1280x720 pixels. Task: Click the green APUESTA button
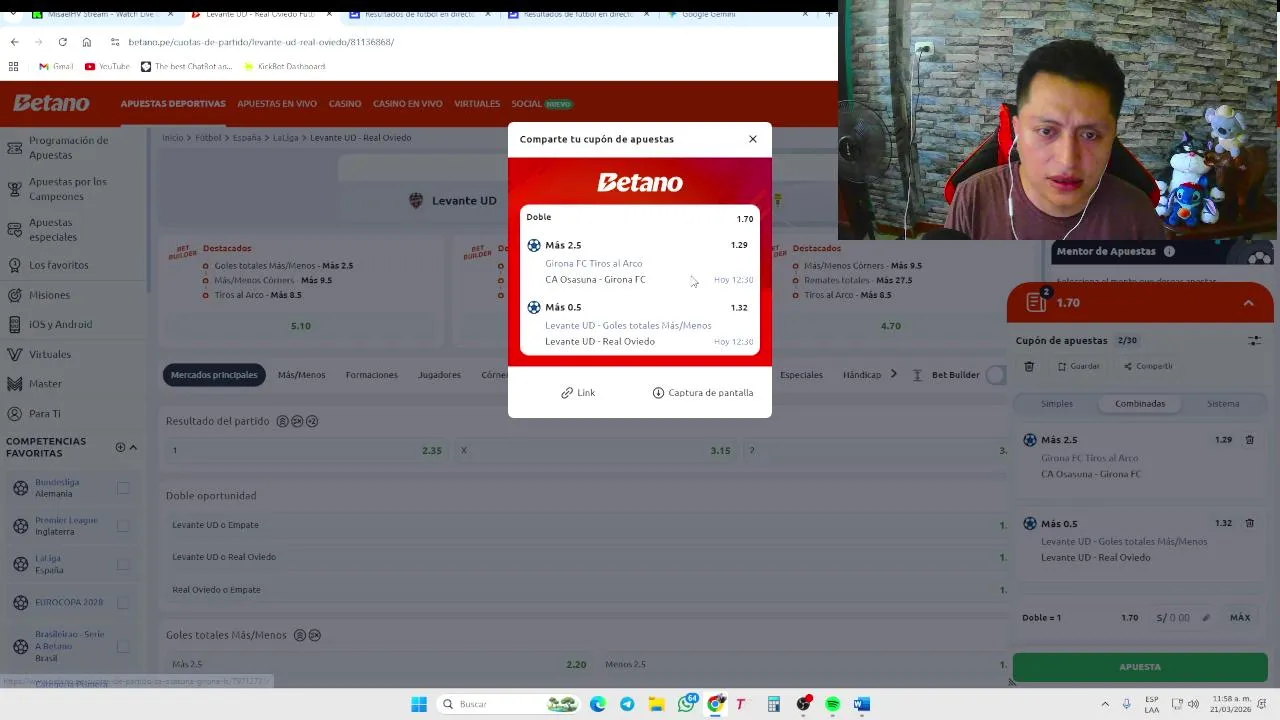pos(1140,667)
